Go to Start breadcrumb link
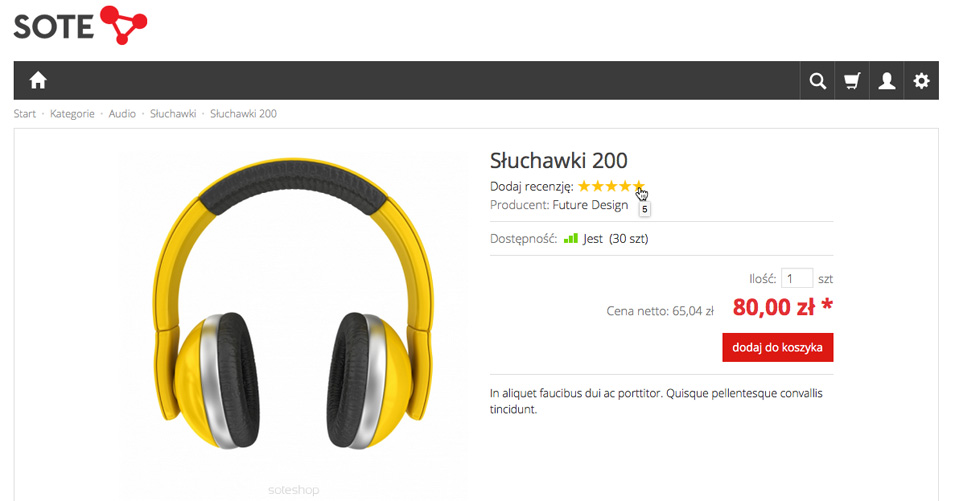 25,114
